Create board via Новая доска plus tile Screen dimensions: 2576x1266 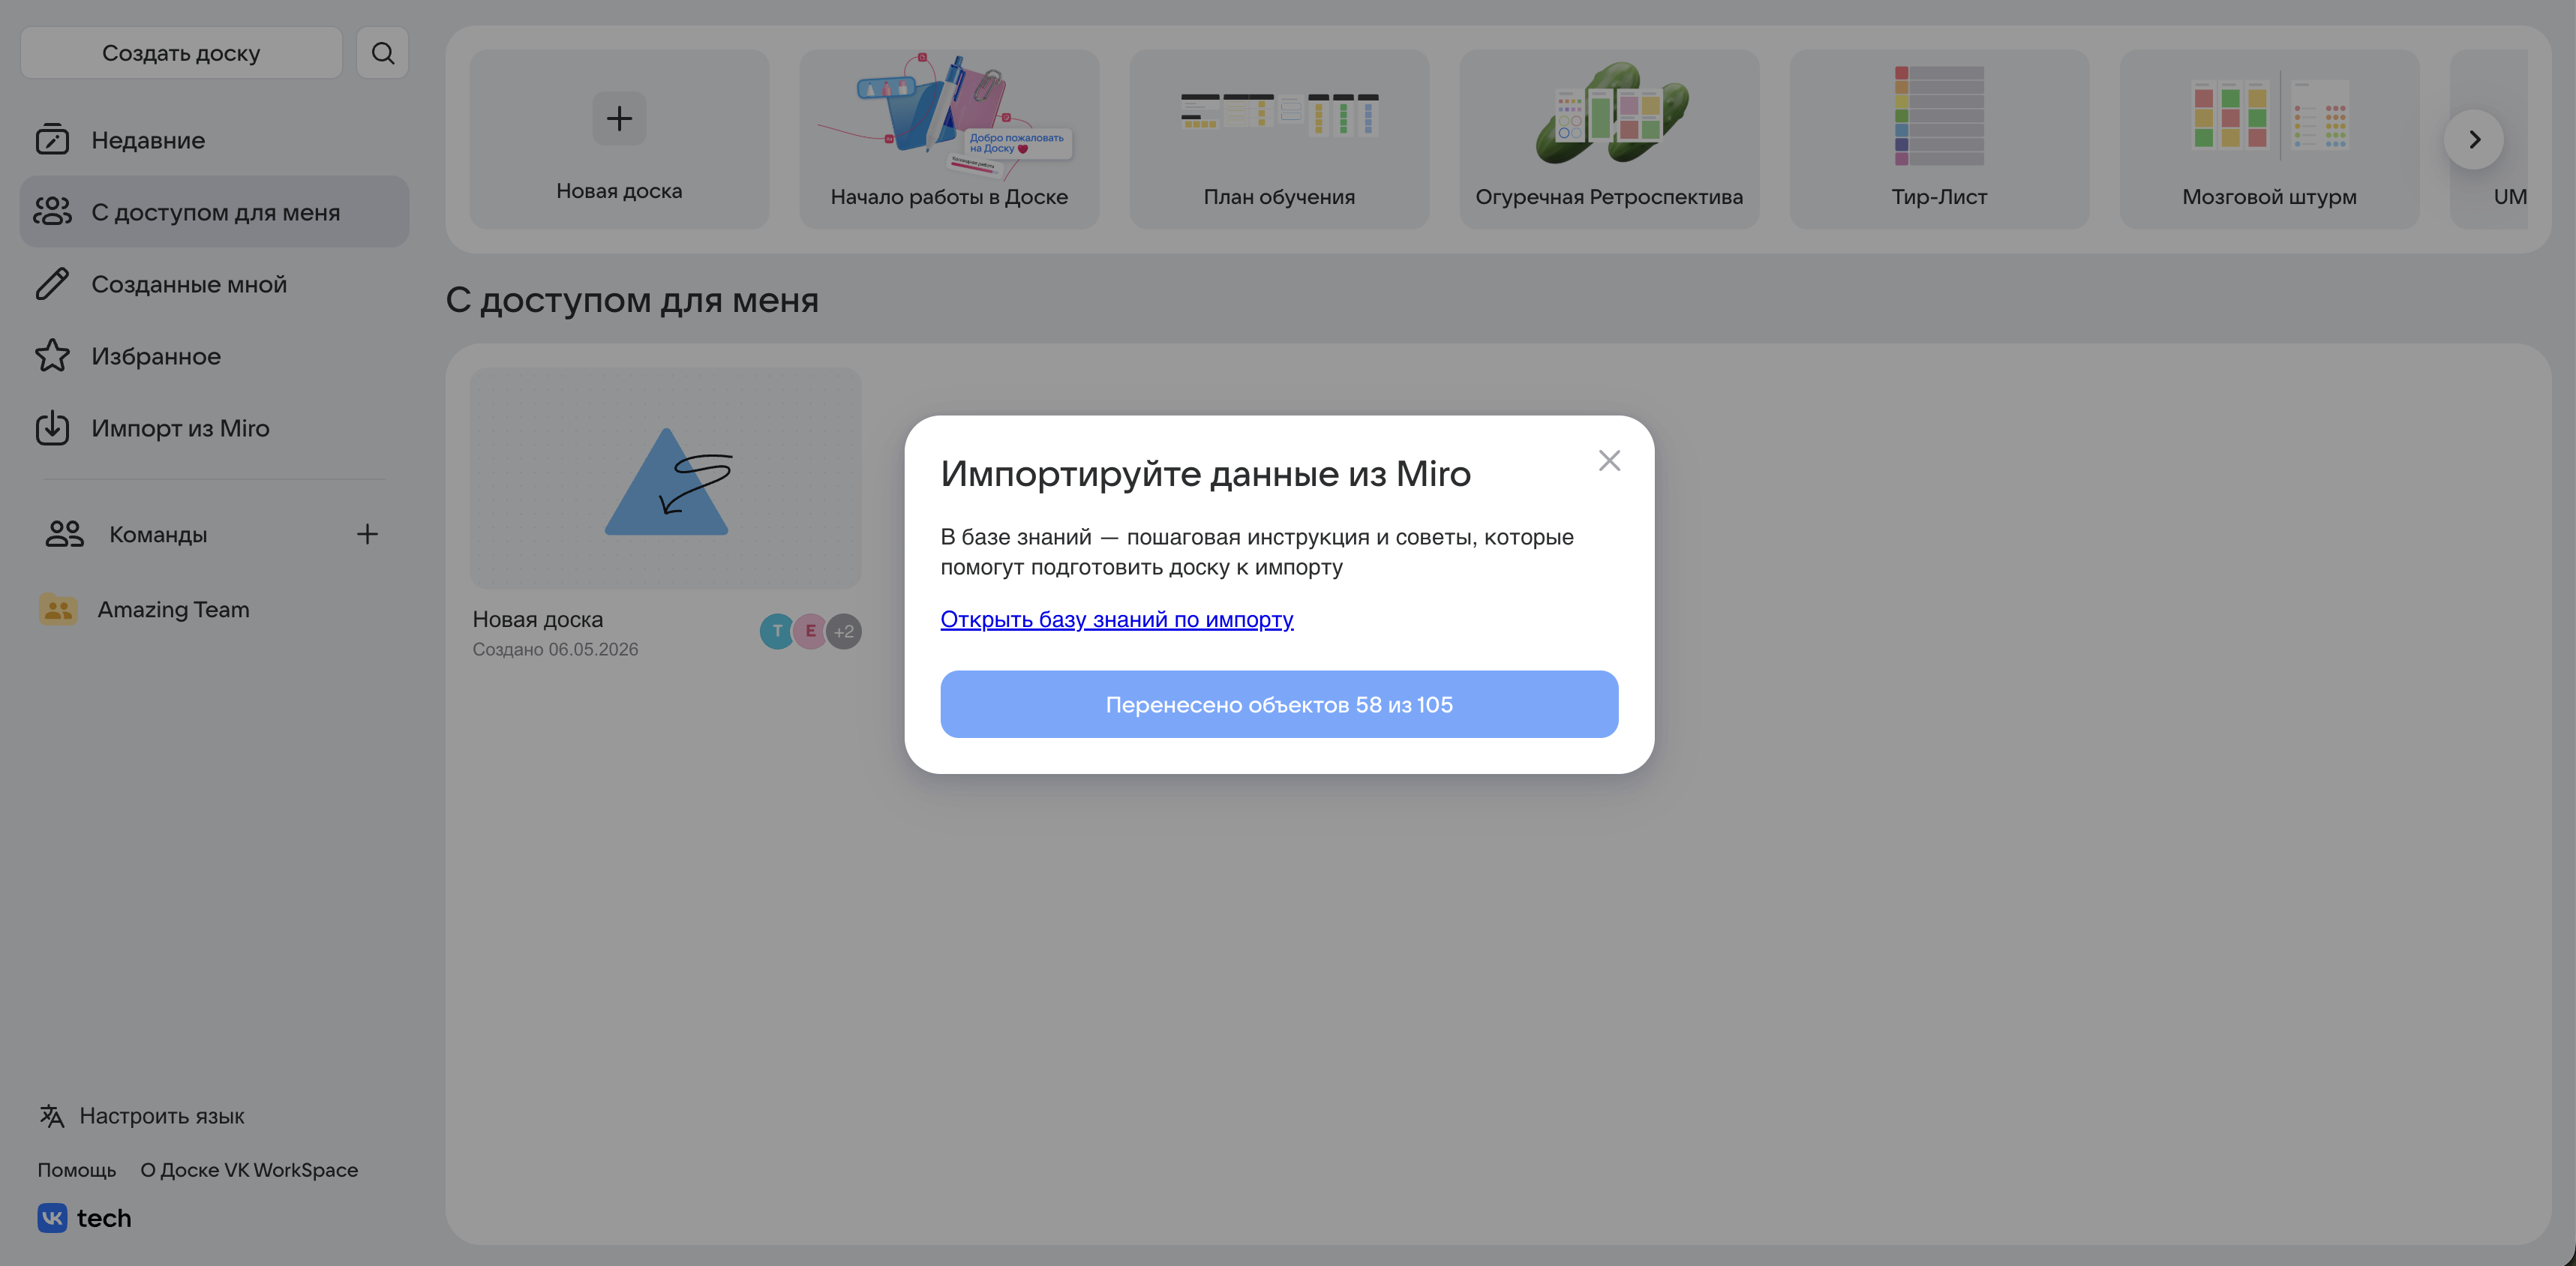[619, 139]
